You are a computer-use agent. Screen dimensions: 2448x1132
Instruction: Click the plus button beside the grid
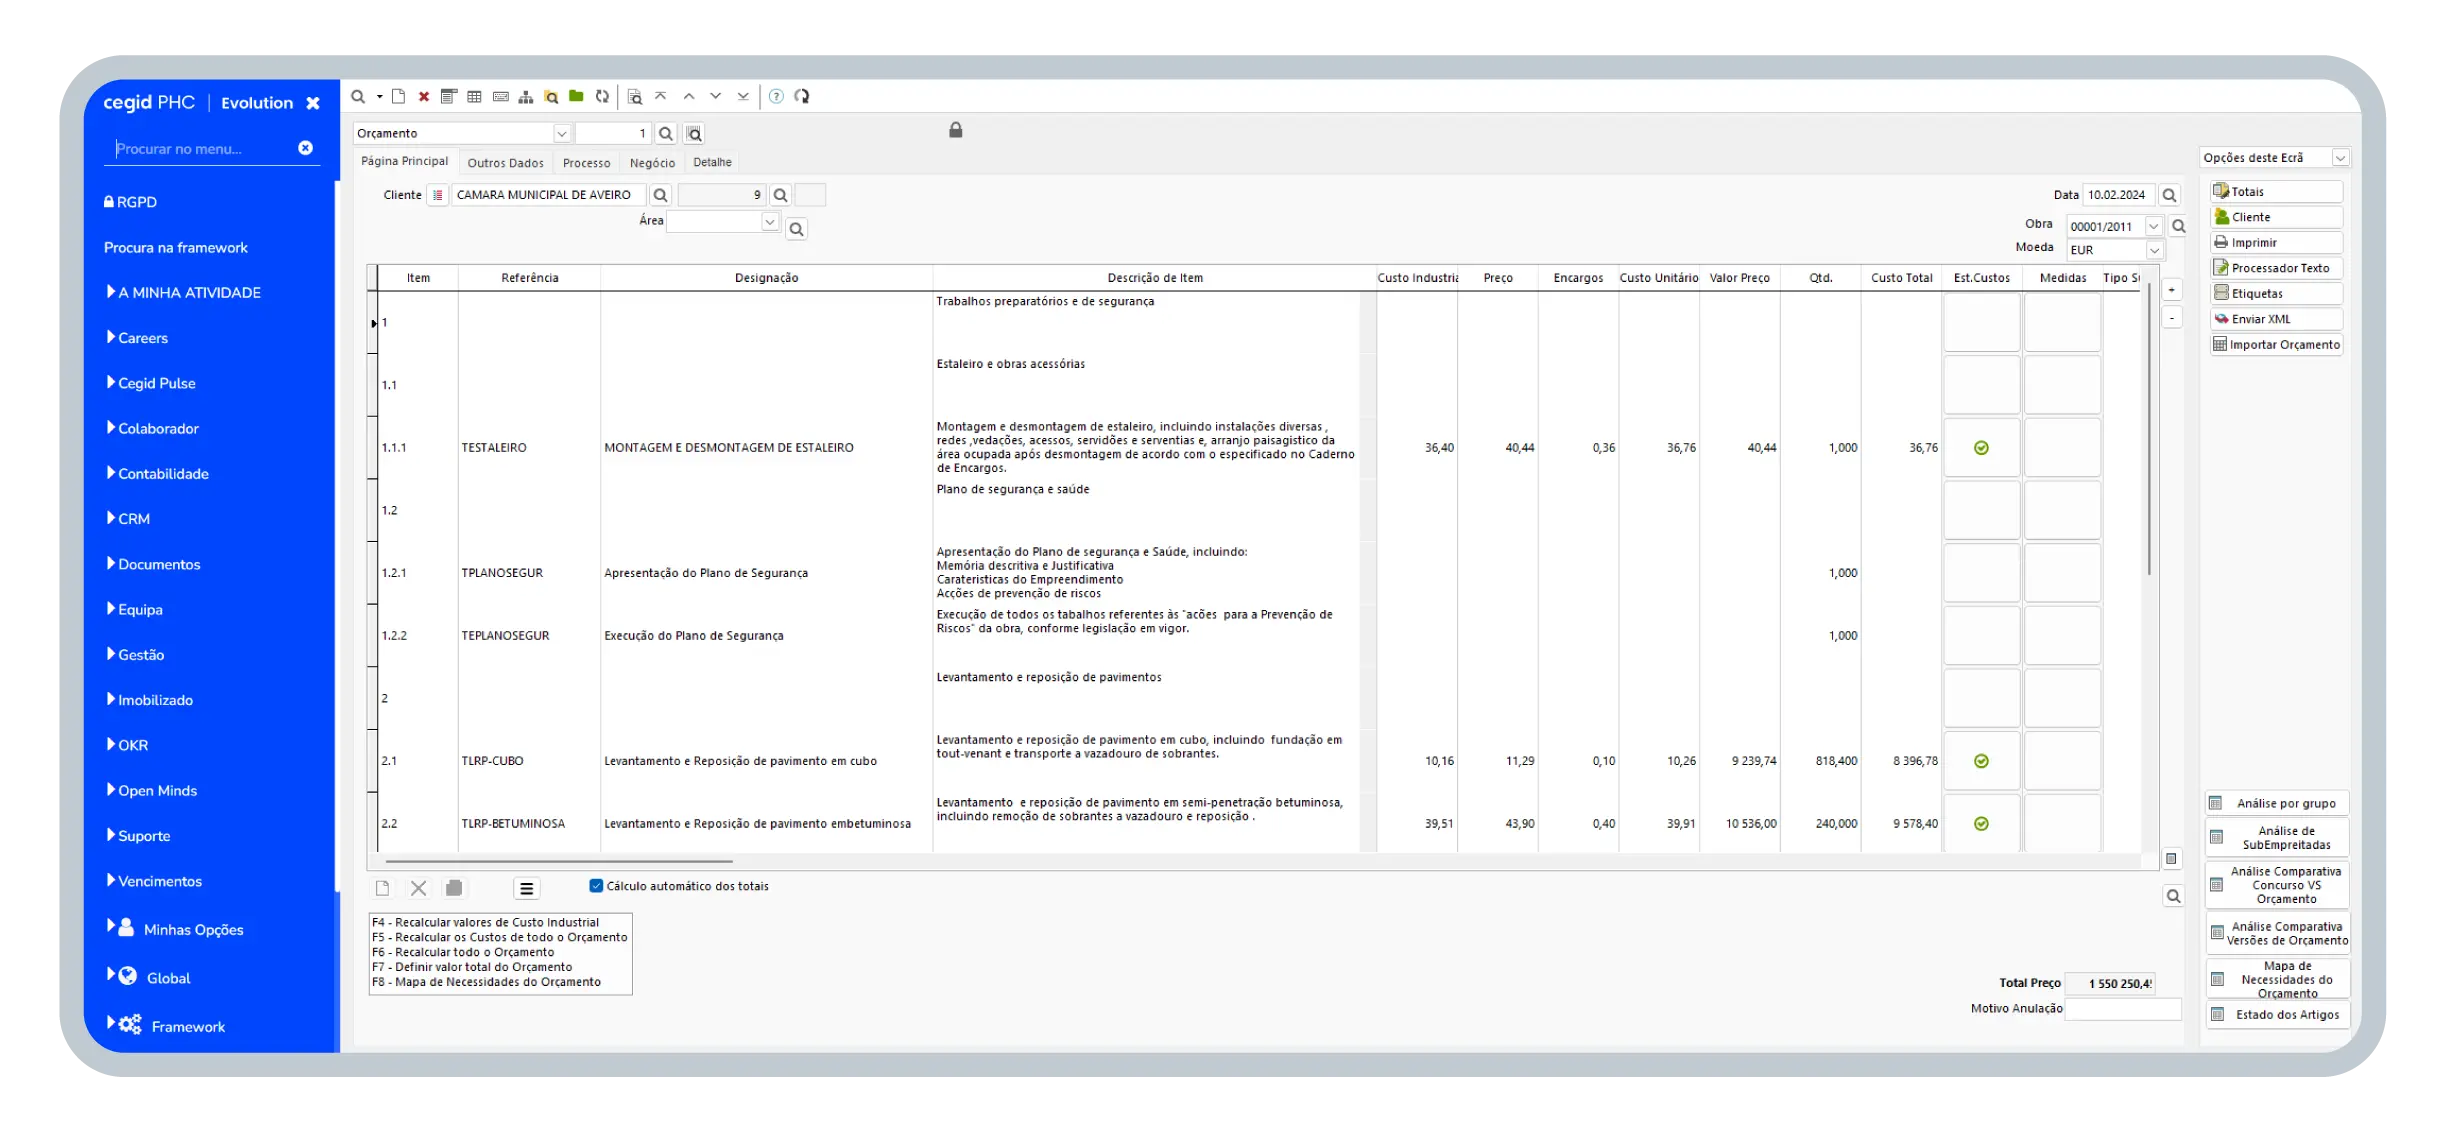[x=2172, y=290]
